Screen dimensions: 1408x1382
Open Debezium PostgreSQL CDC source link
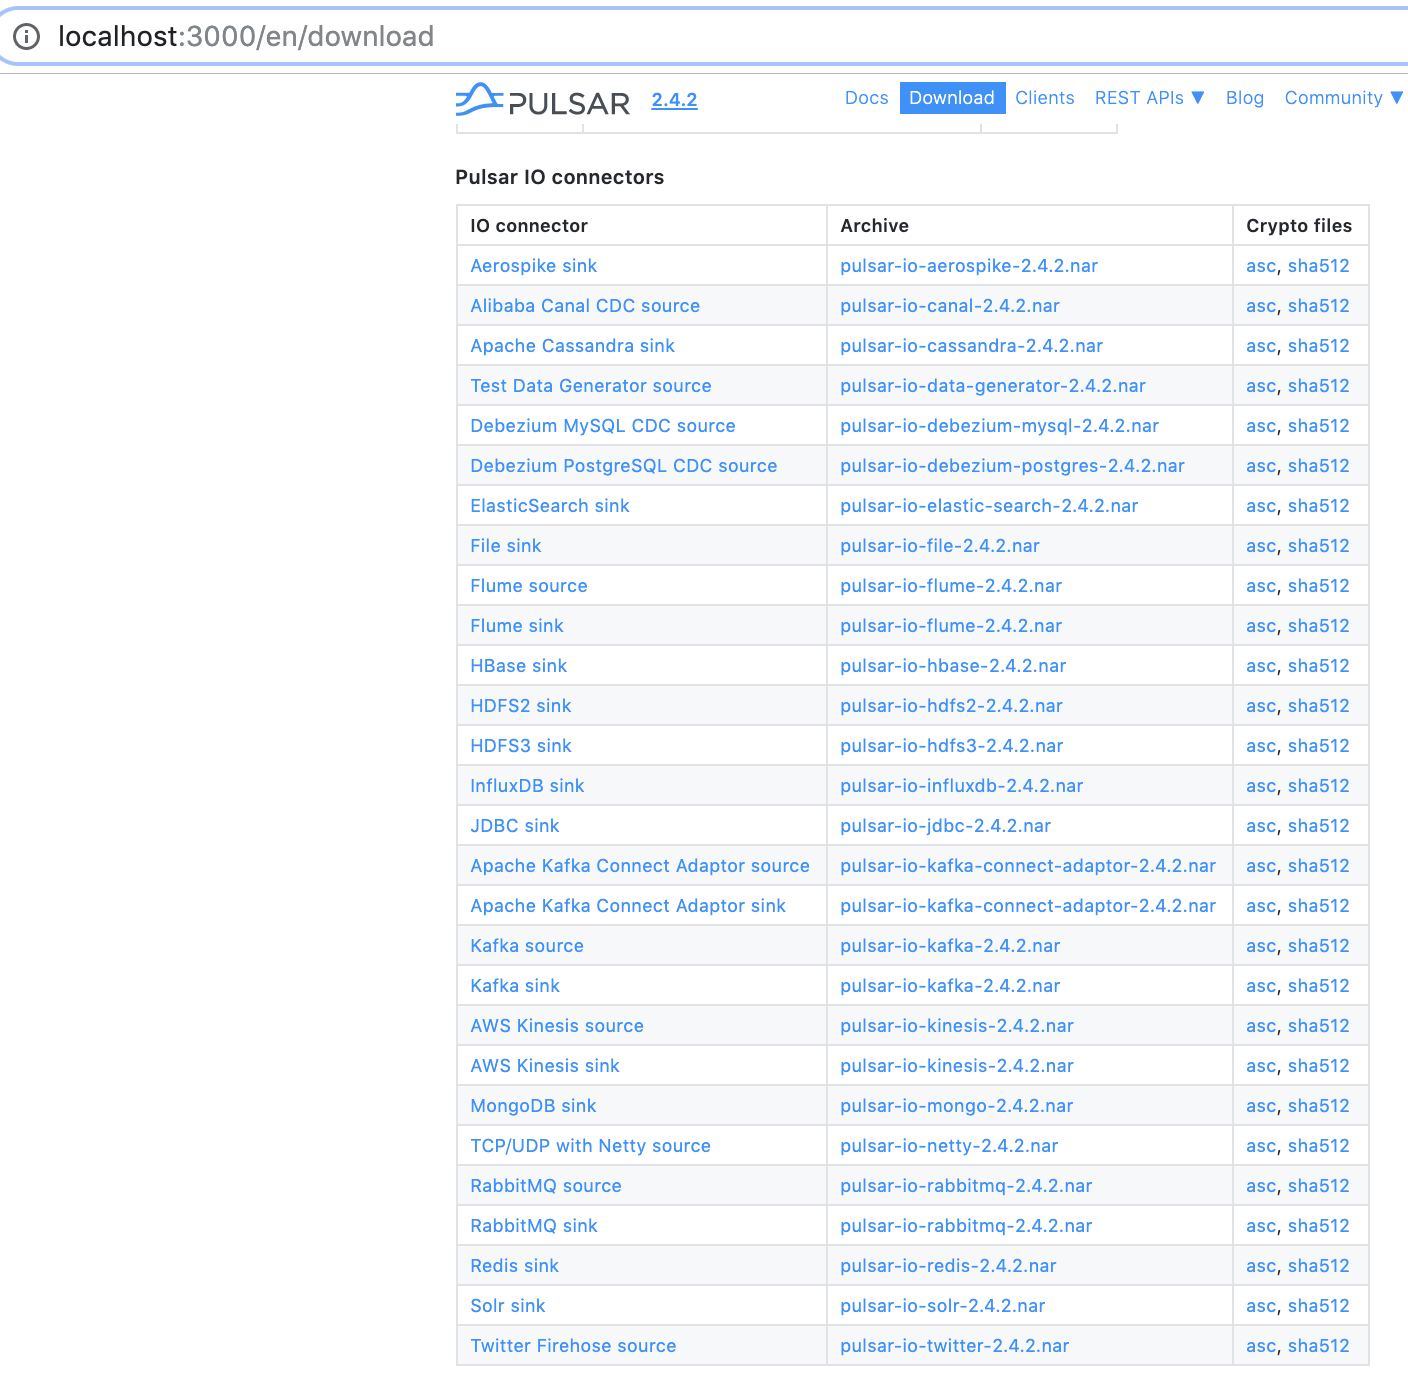click(623, 466)
